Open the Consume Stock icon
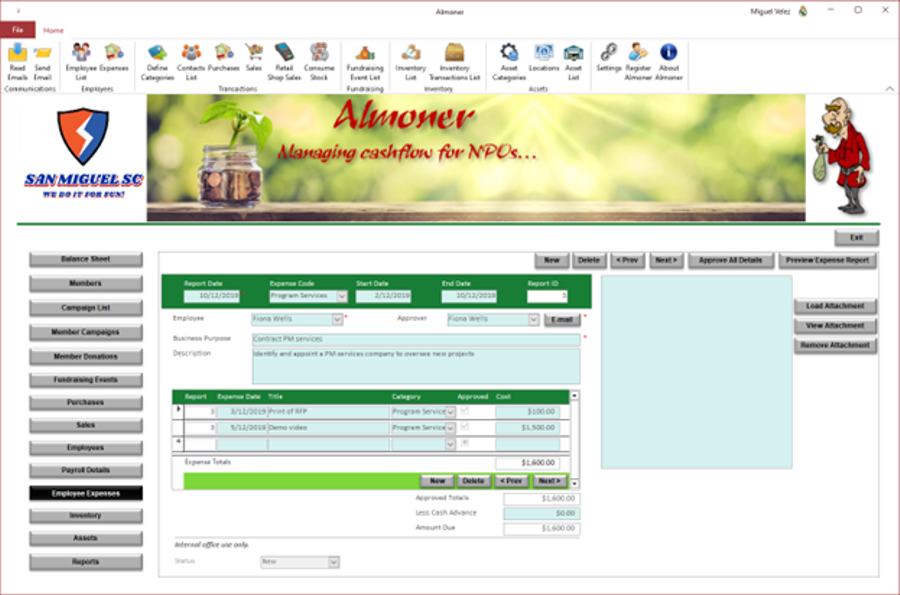The height and width of the screenshot is (595, 900). (x=319, y=62)
